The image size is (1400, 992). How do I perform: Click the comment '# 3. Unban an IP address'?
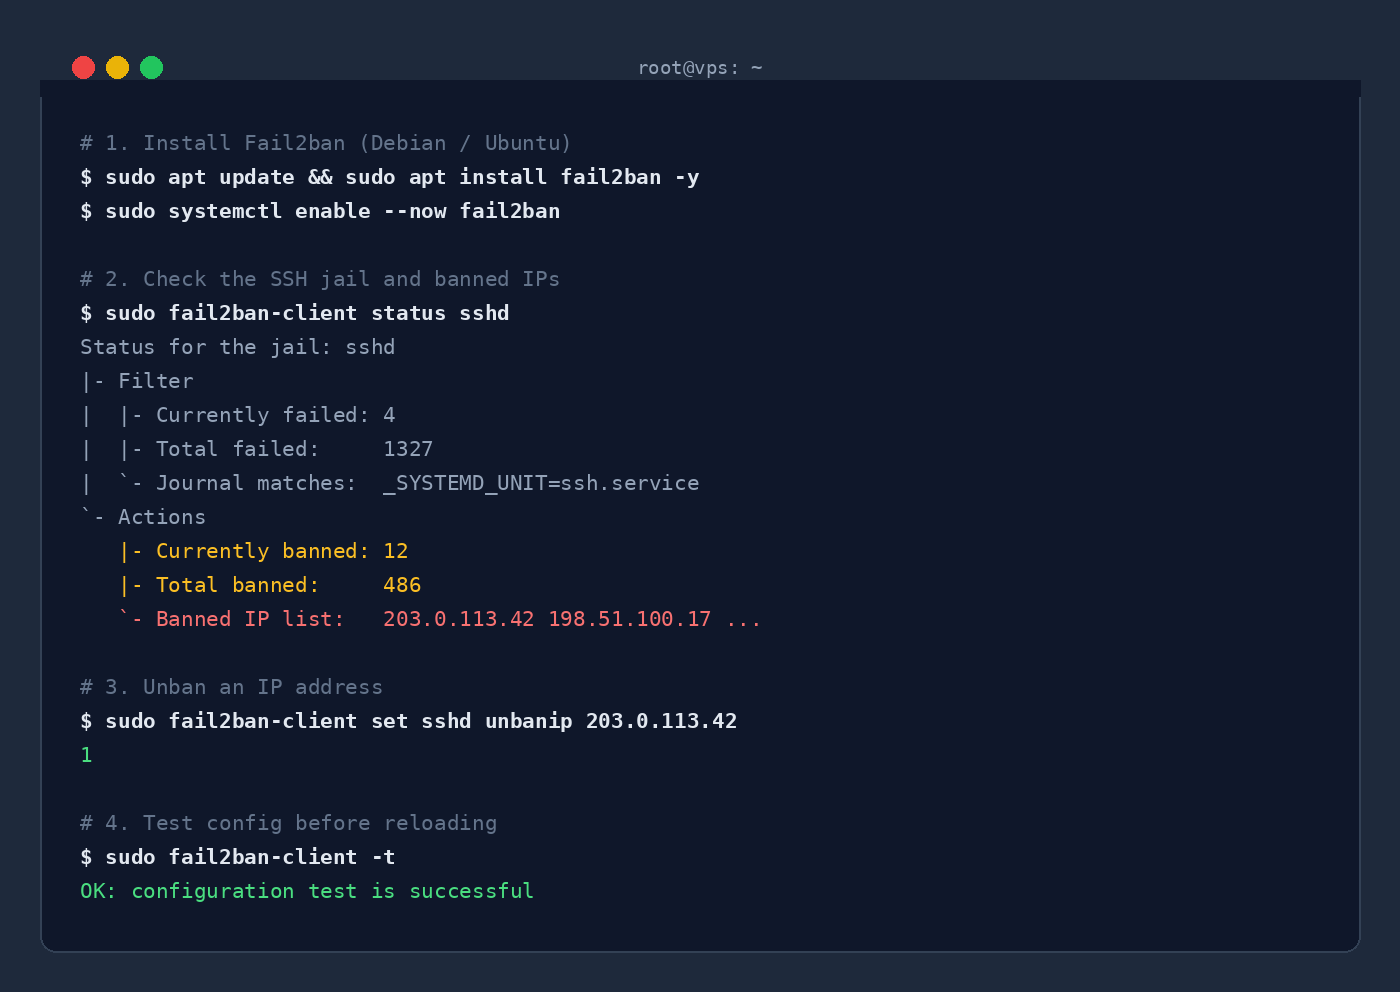(232, 687)
